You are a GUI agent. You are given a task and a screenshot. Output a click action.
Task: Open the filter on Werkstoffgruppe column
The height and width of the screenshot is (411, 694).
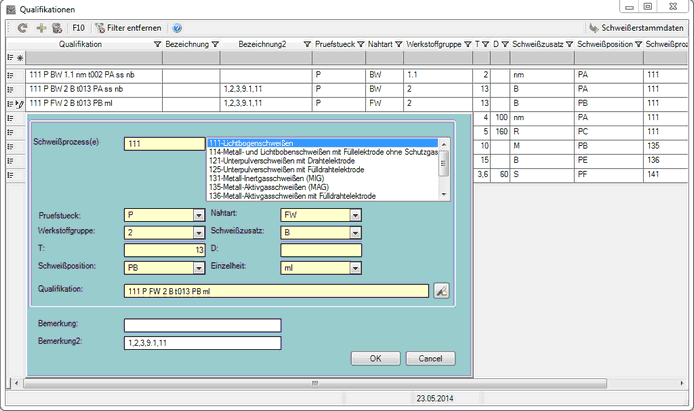465,46
